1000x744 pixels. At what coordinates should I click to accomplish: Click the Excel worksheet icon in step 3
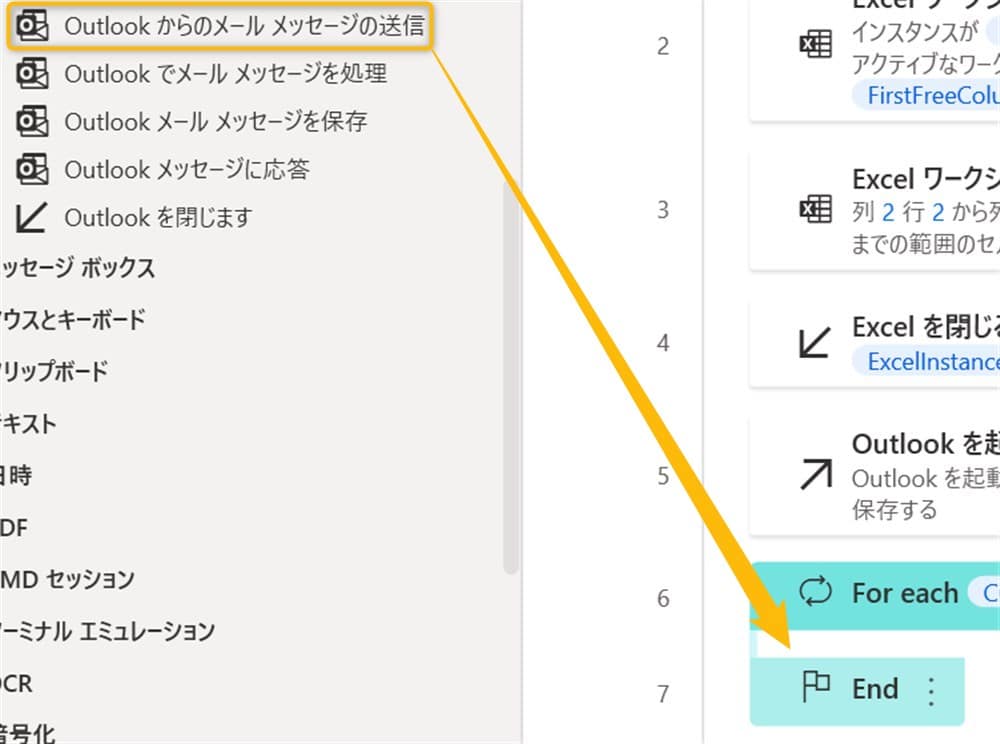coord(817,210)
